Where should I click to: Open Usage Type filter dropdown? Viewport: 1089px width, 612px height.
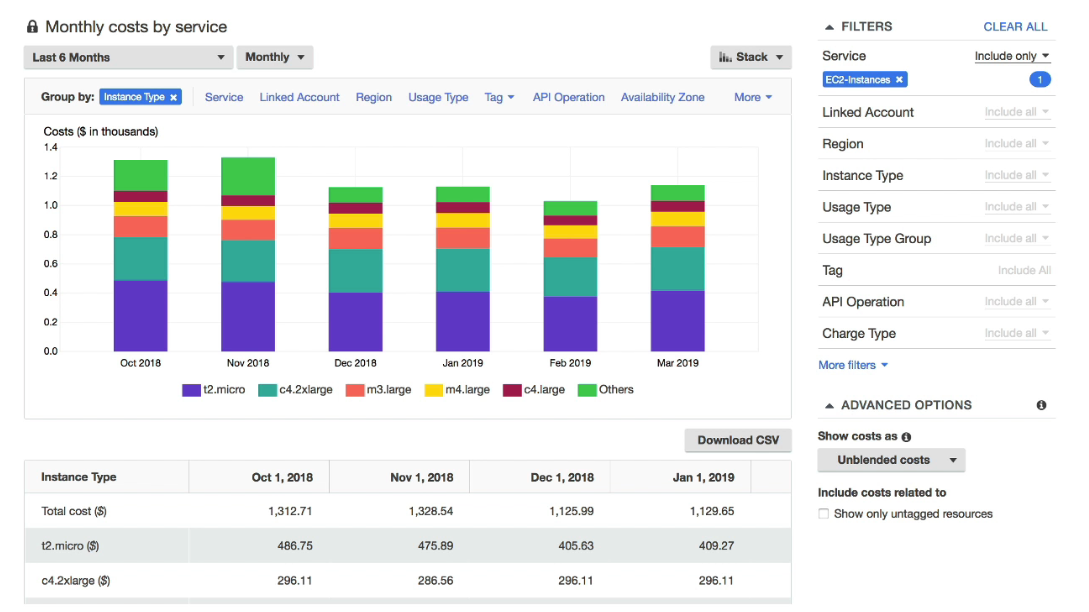[x=1017, y=207]
